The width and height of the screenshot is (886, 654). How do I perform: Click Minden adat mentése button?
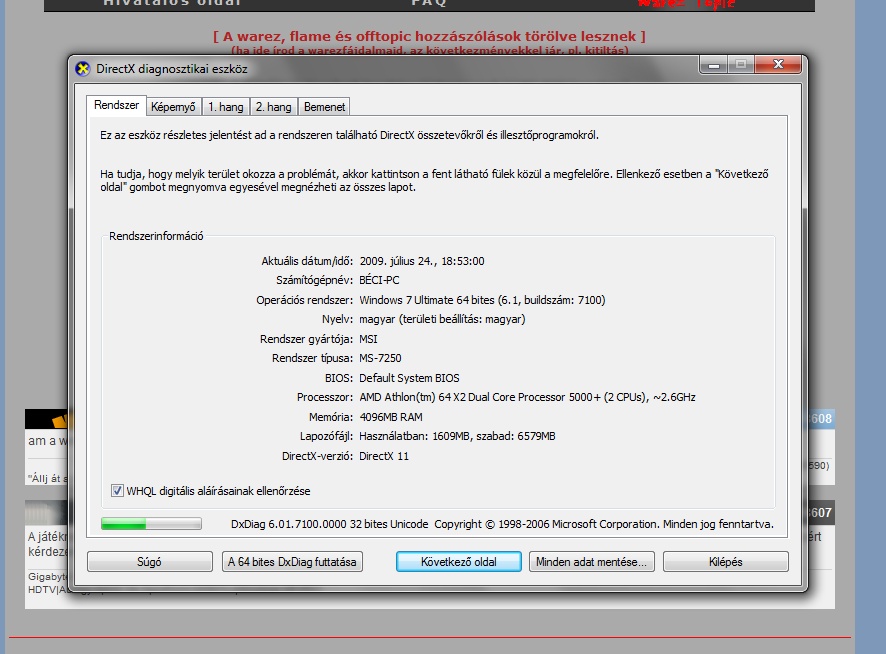(x=593, y=562)
